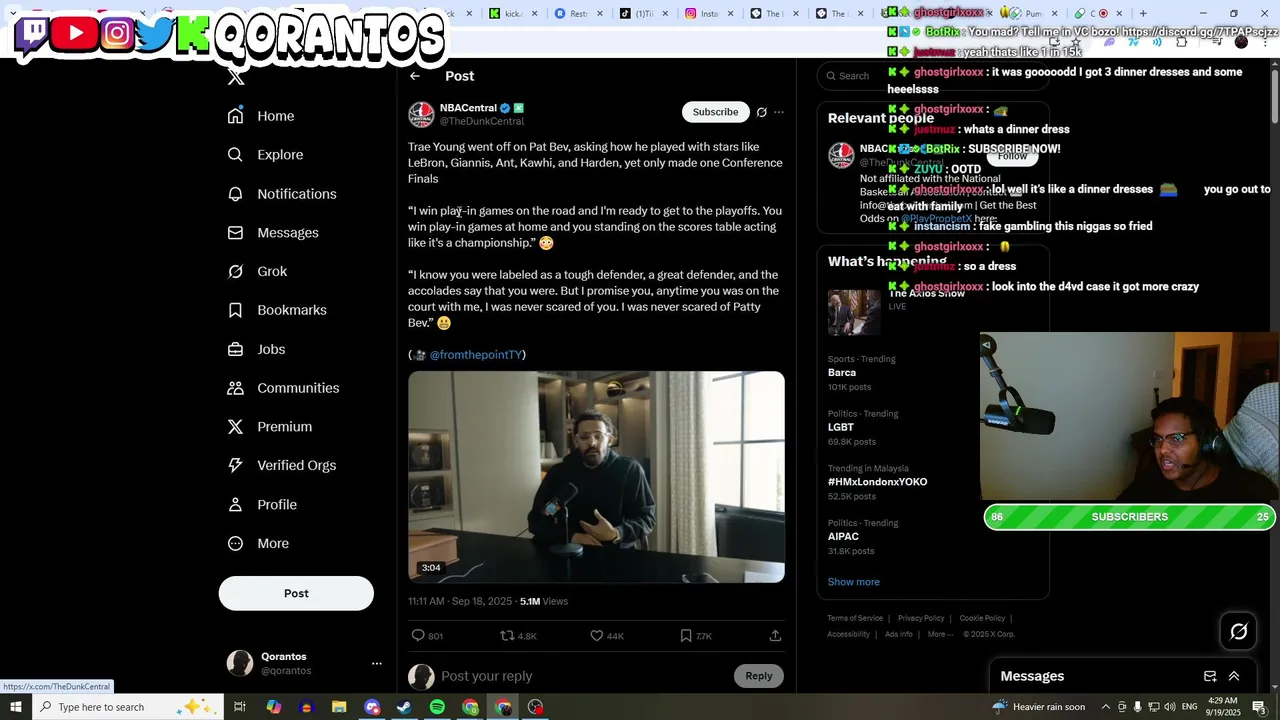Click the white Post button
1280x720 pixels.
(x=296, y=593)
